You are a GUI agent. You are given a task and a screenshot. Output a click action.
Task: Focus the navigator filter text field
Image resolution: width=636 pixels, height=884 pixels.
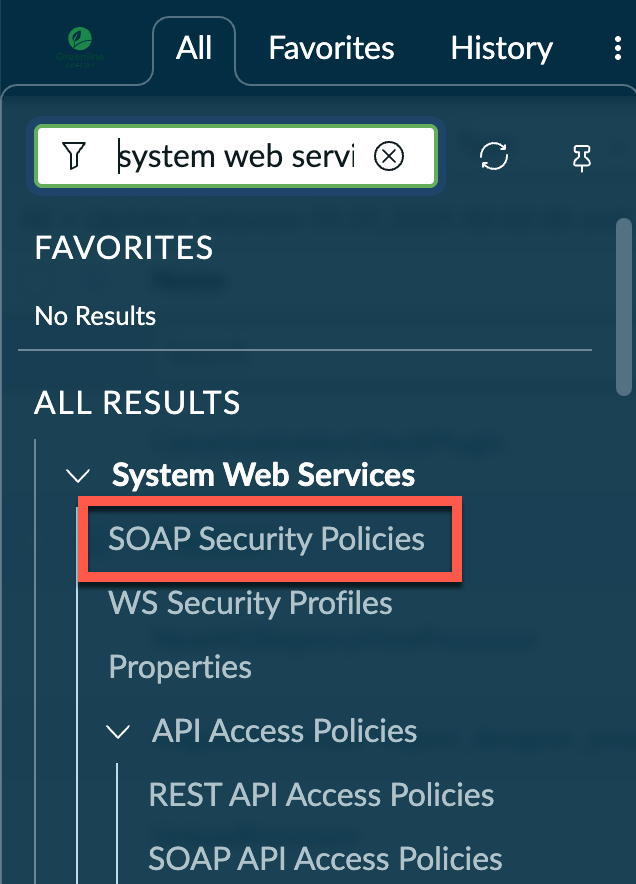tap(237, 156)
